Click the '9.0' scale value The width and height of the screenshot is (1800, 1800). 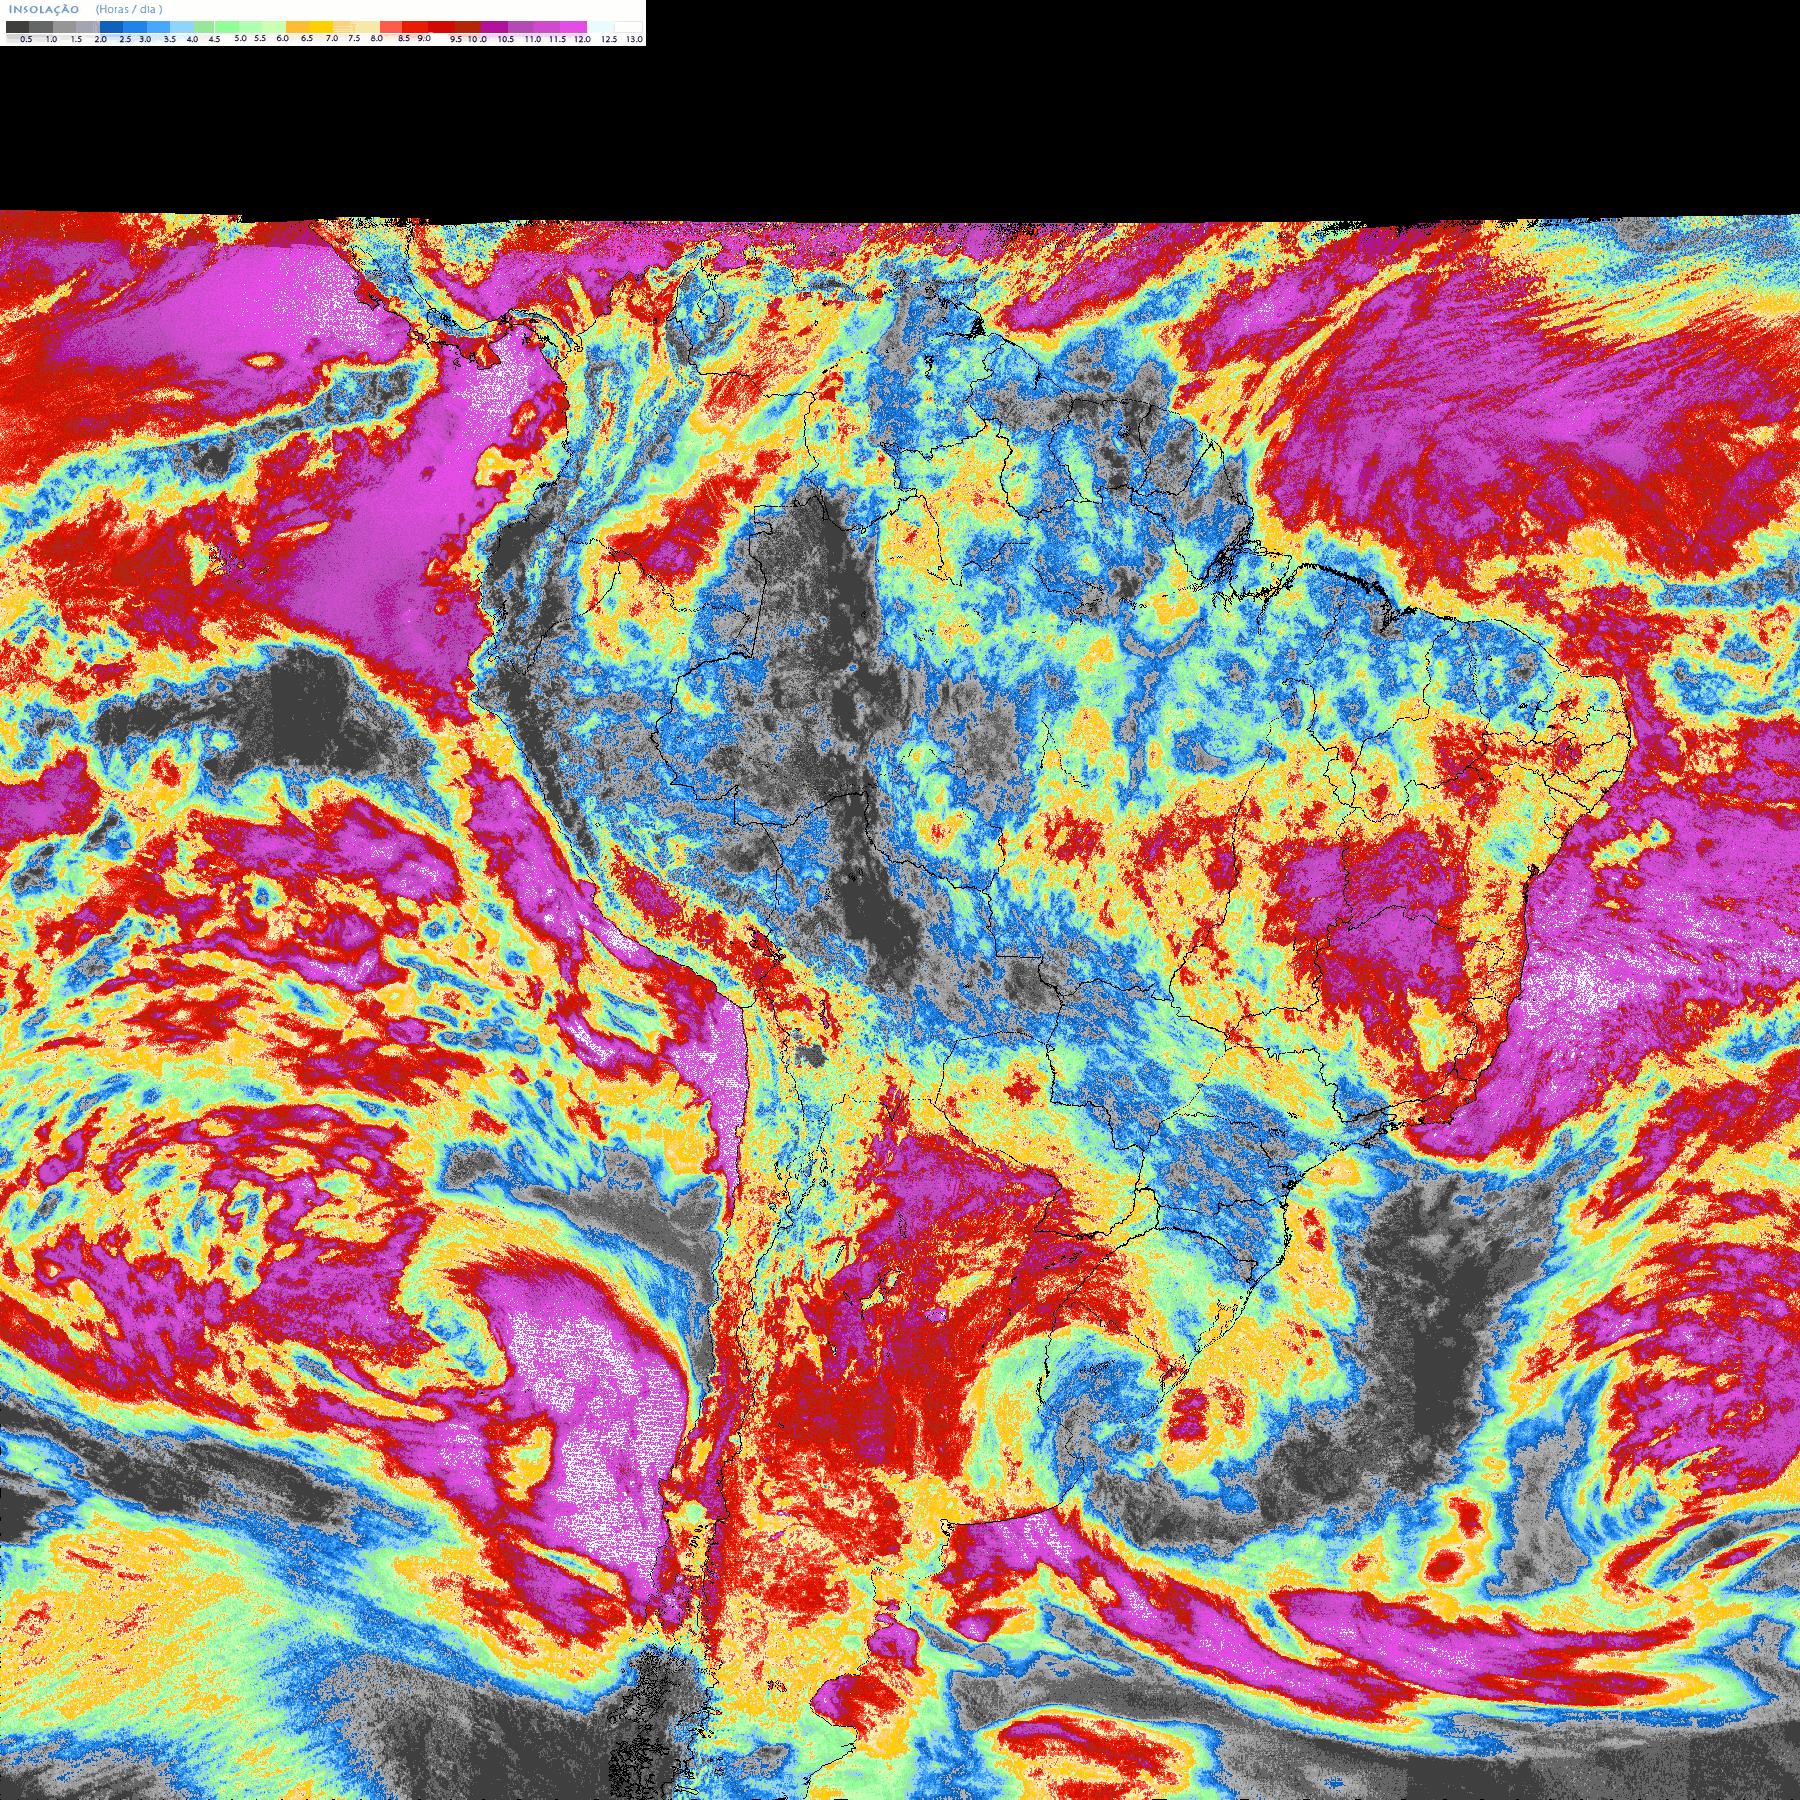pos(424,38)
